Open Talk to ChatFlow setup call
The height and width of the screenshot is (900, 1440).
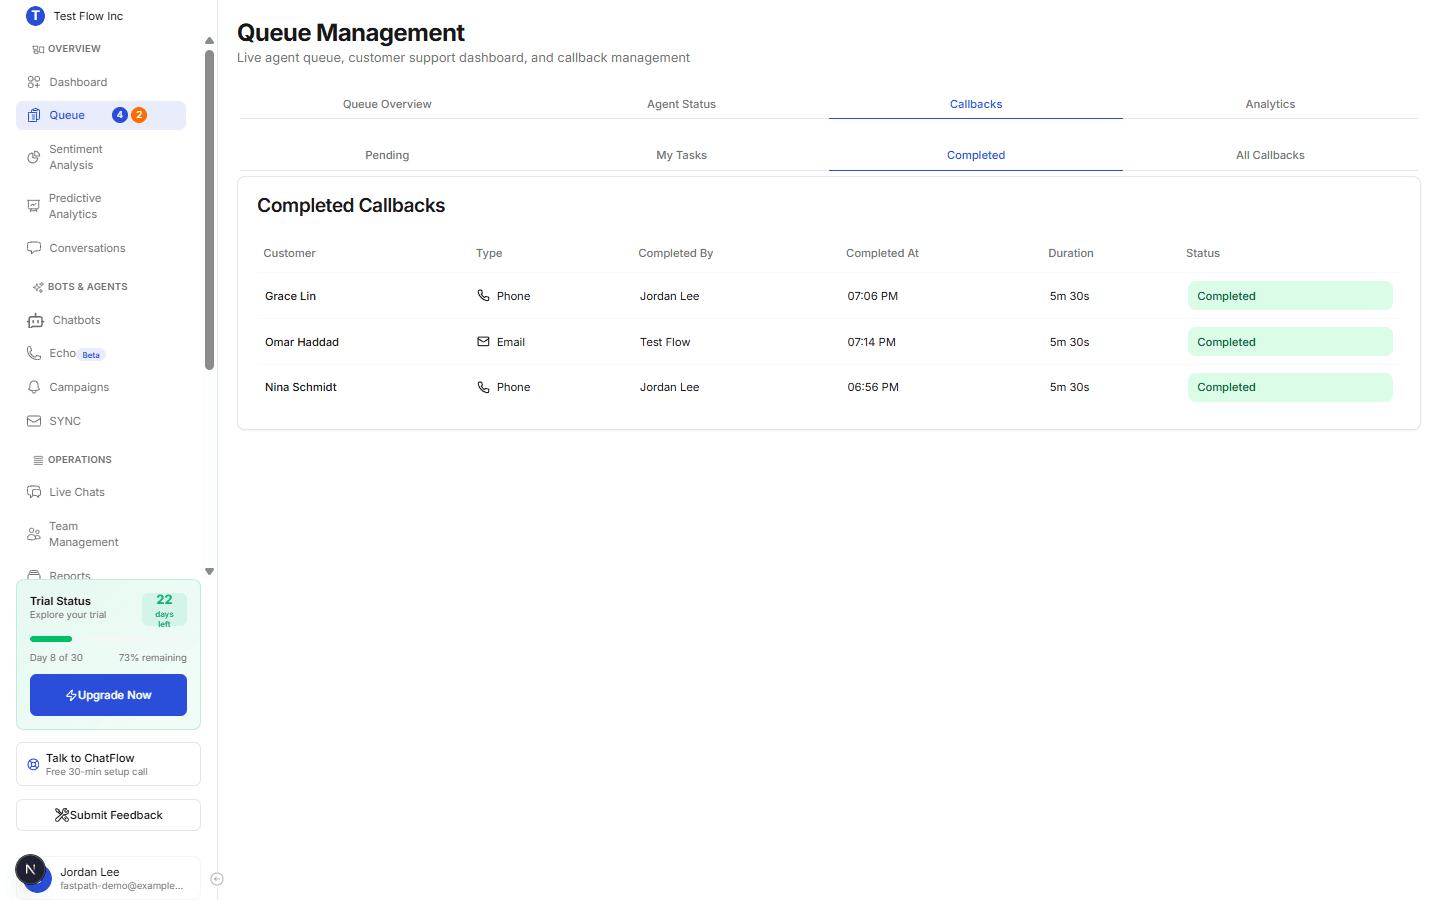(x=108, y=764)
